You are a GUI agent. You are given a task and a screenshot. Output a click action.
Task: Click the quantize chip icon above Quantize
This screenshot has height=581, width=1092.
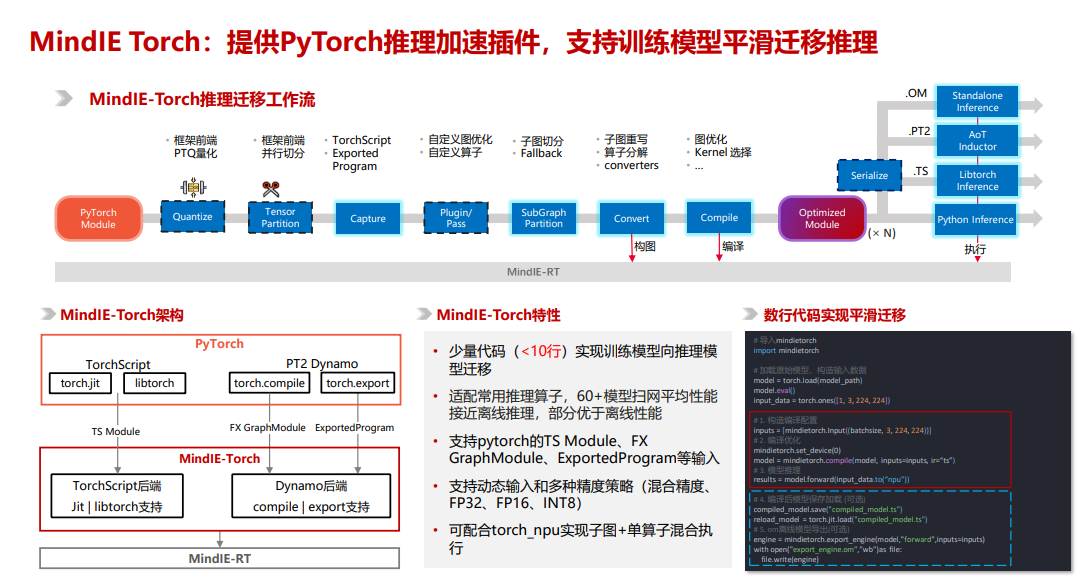[193, 187]
